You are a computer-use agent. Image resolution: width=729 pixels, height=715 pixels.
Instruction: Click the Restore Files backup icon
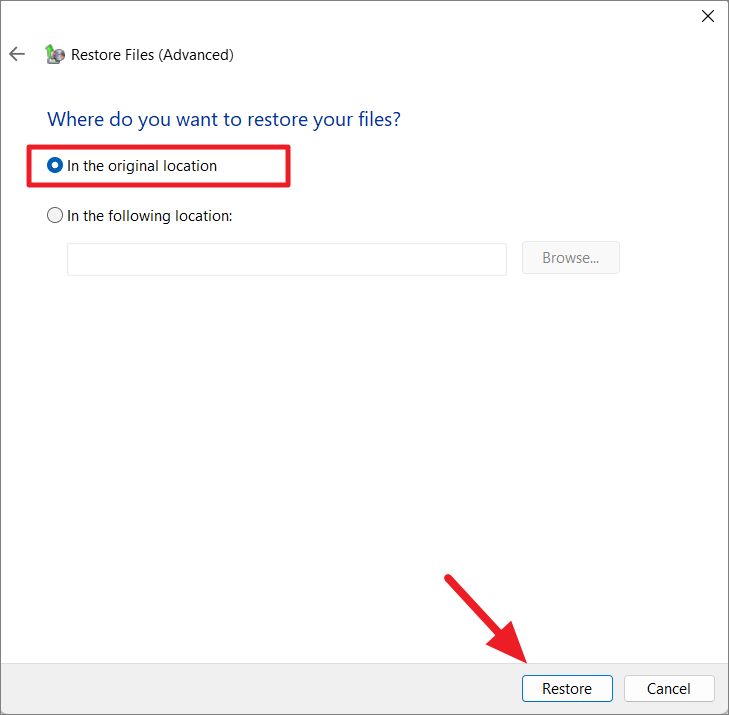[54, 54]
